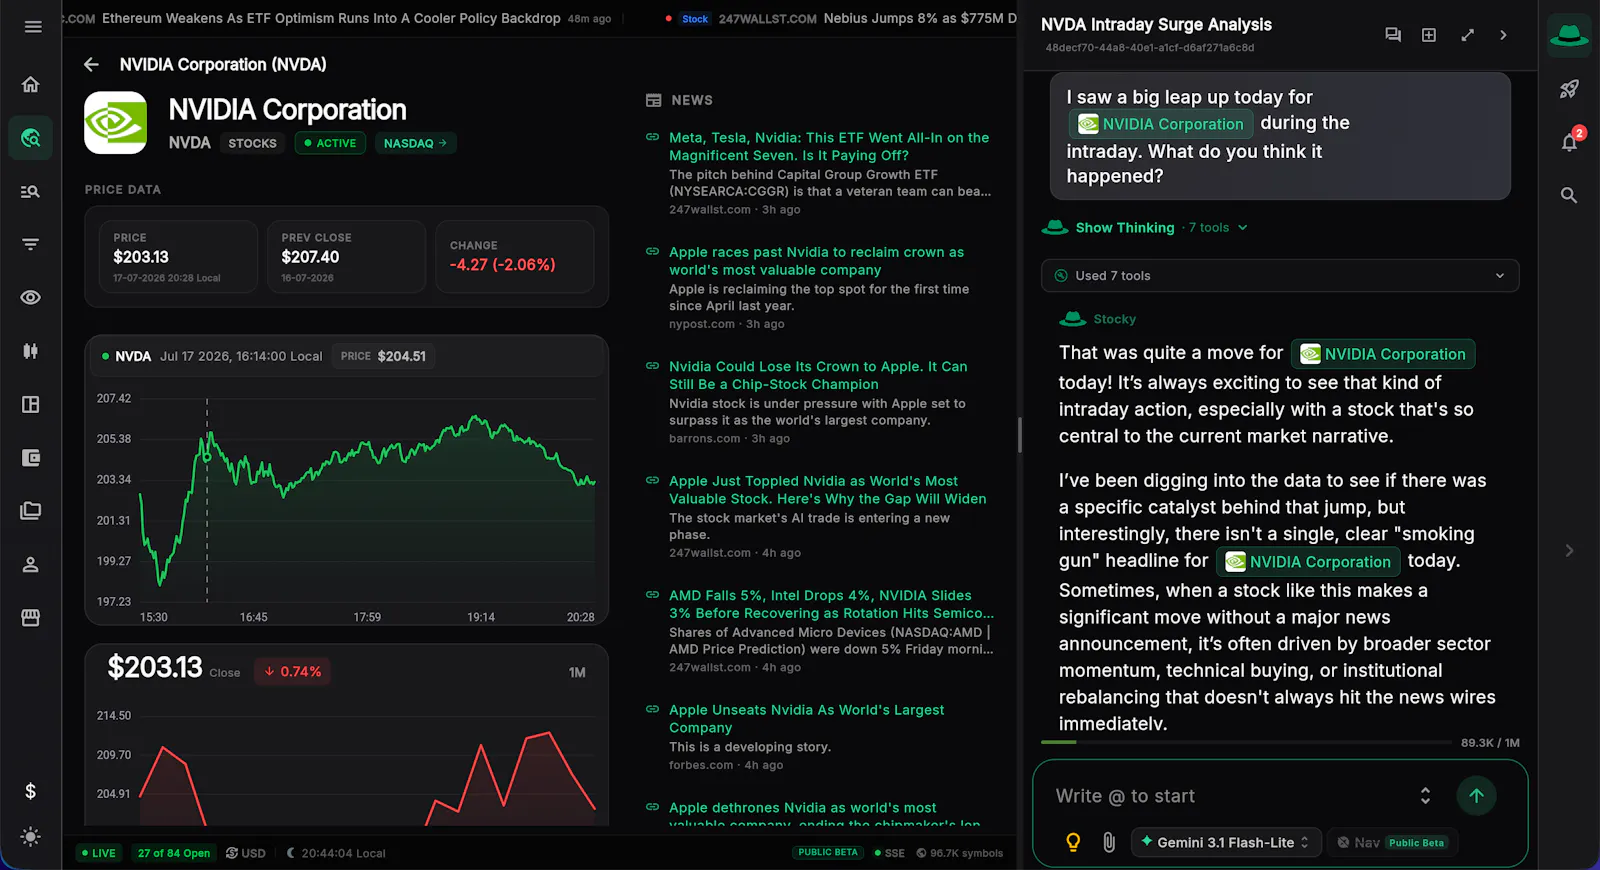Open 'Meta, Tesla, Nvidia: This ETF' article
Screen dimensions: 1600x870
point(829,147)
